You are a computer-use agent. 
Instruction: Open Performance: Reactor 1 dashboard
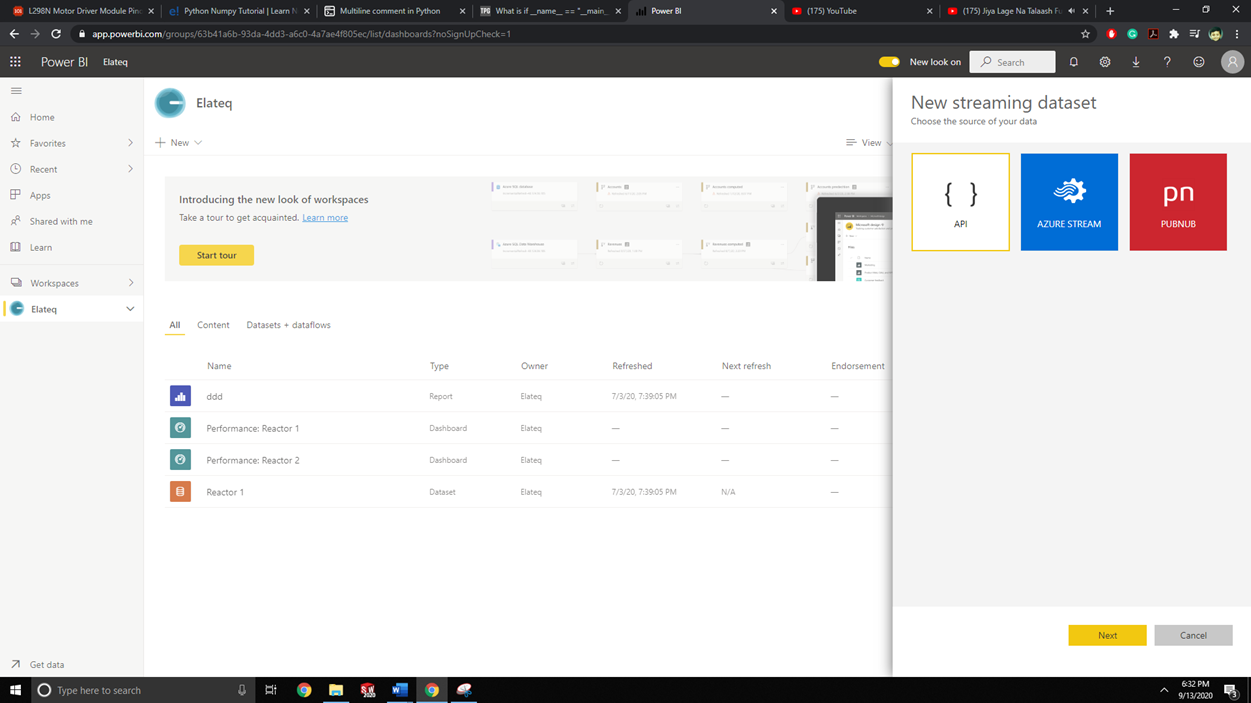tap(252, 429)
